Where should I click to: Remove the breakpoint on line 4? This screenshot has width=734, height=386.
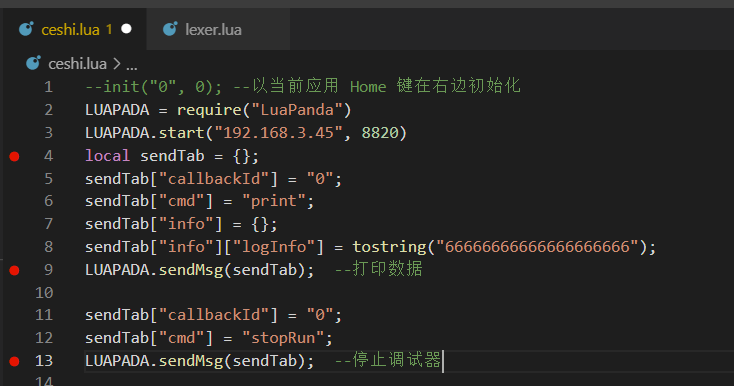pos(15,156)
